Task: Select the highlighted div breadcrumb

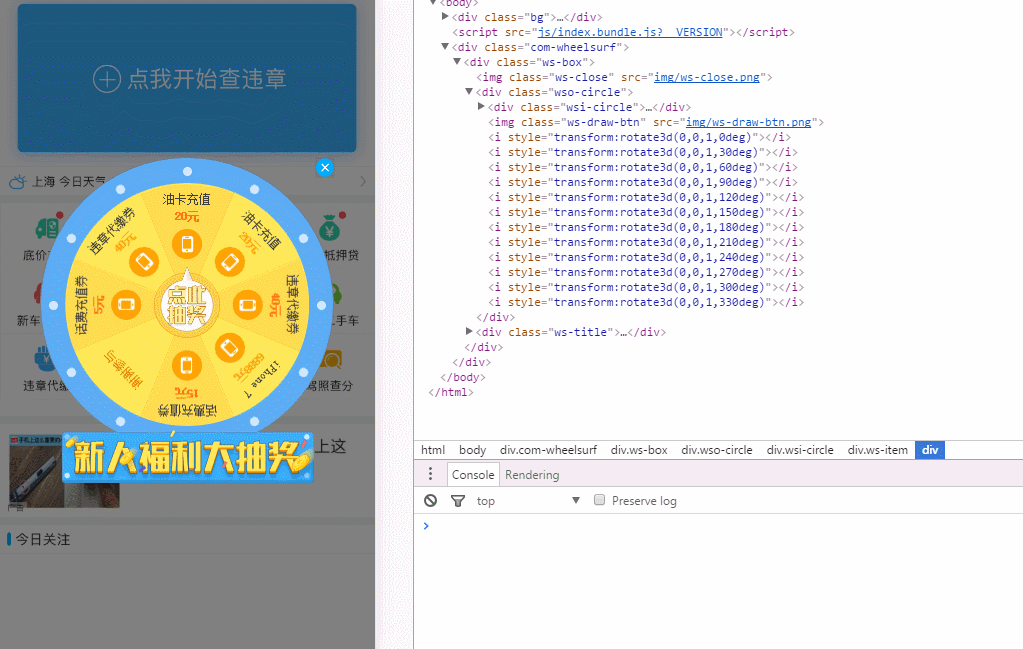Action: point(930,450)
